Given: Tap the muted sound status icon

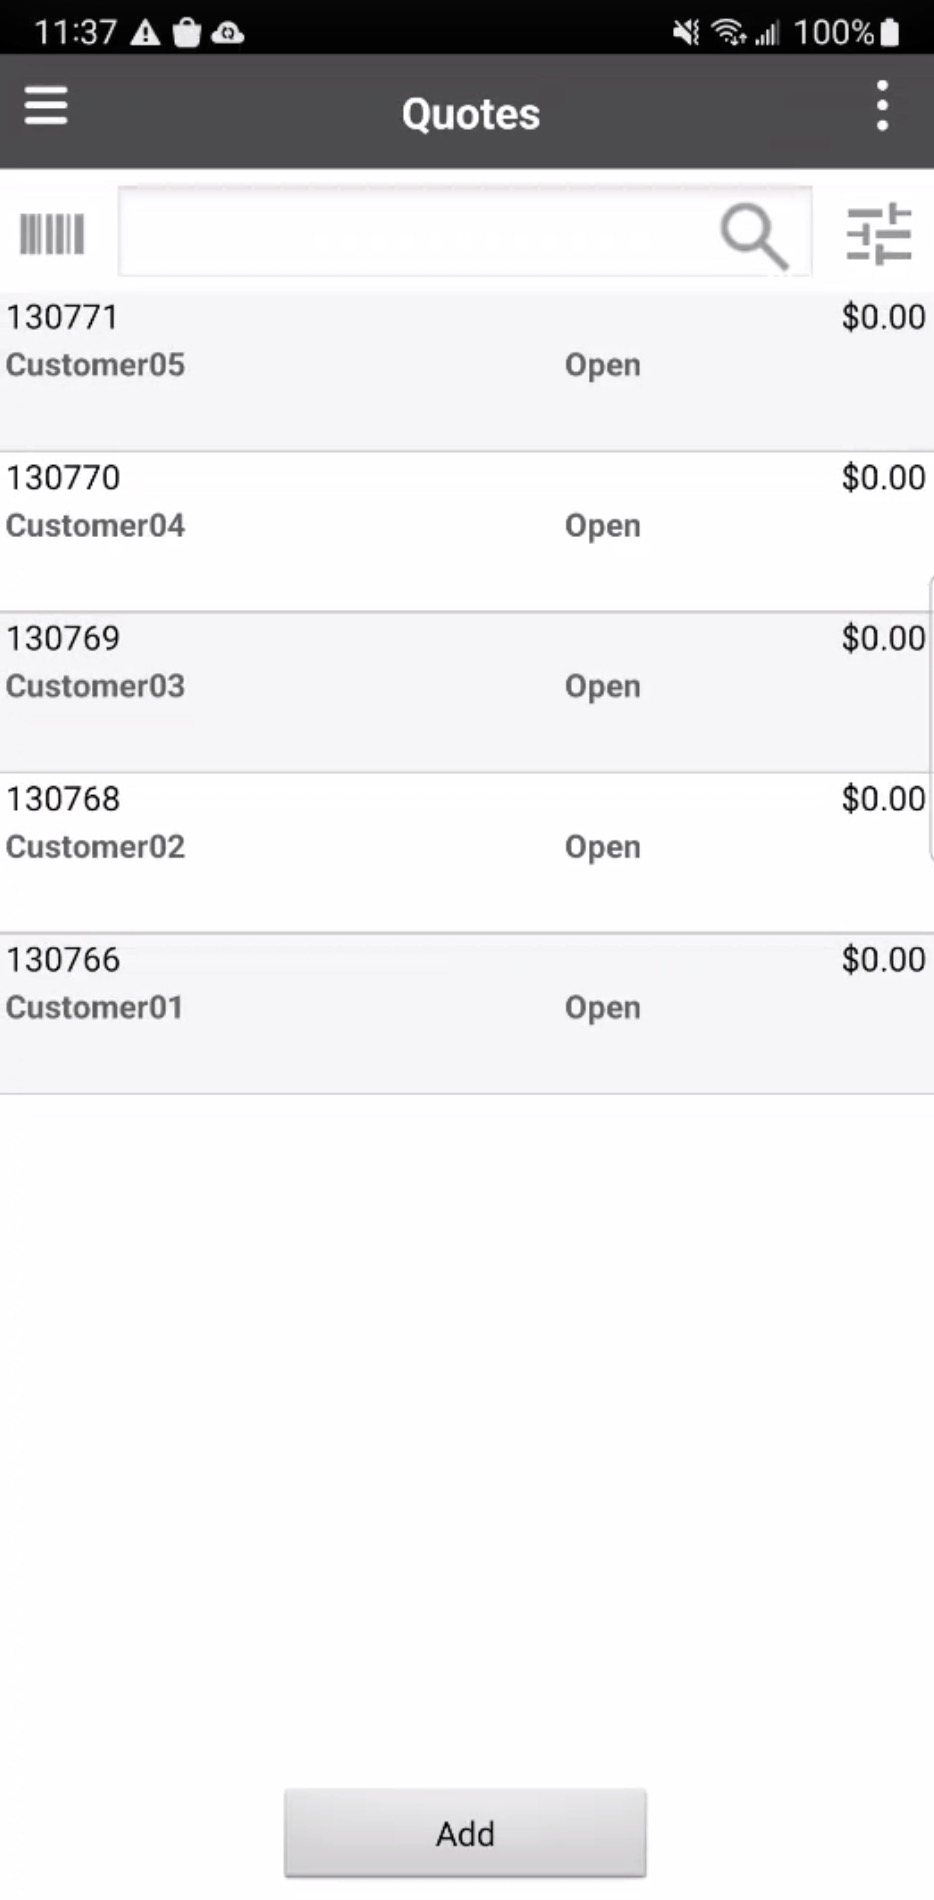Looking at the screenshot, I should coord(686,33).
